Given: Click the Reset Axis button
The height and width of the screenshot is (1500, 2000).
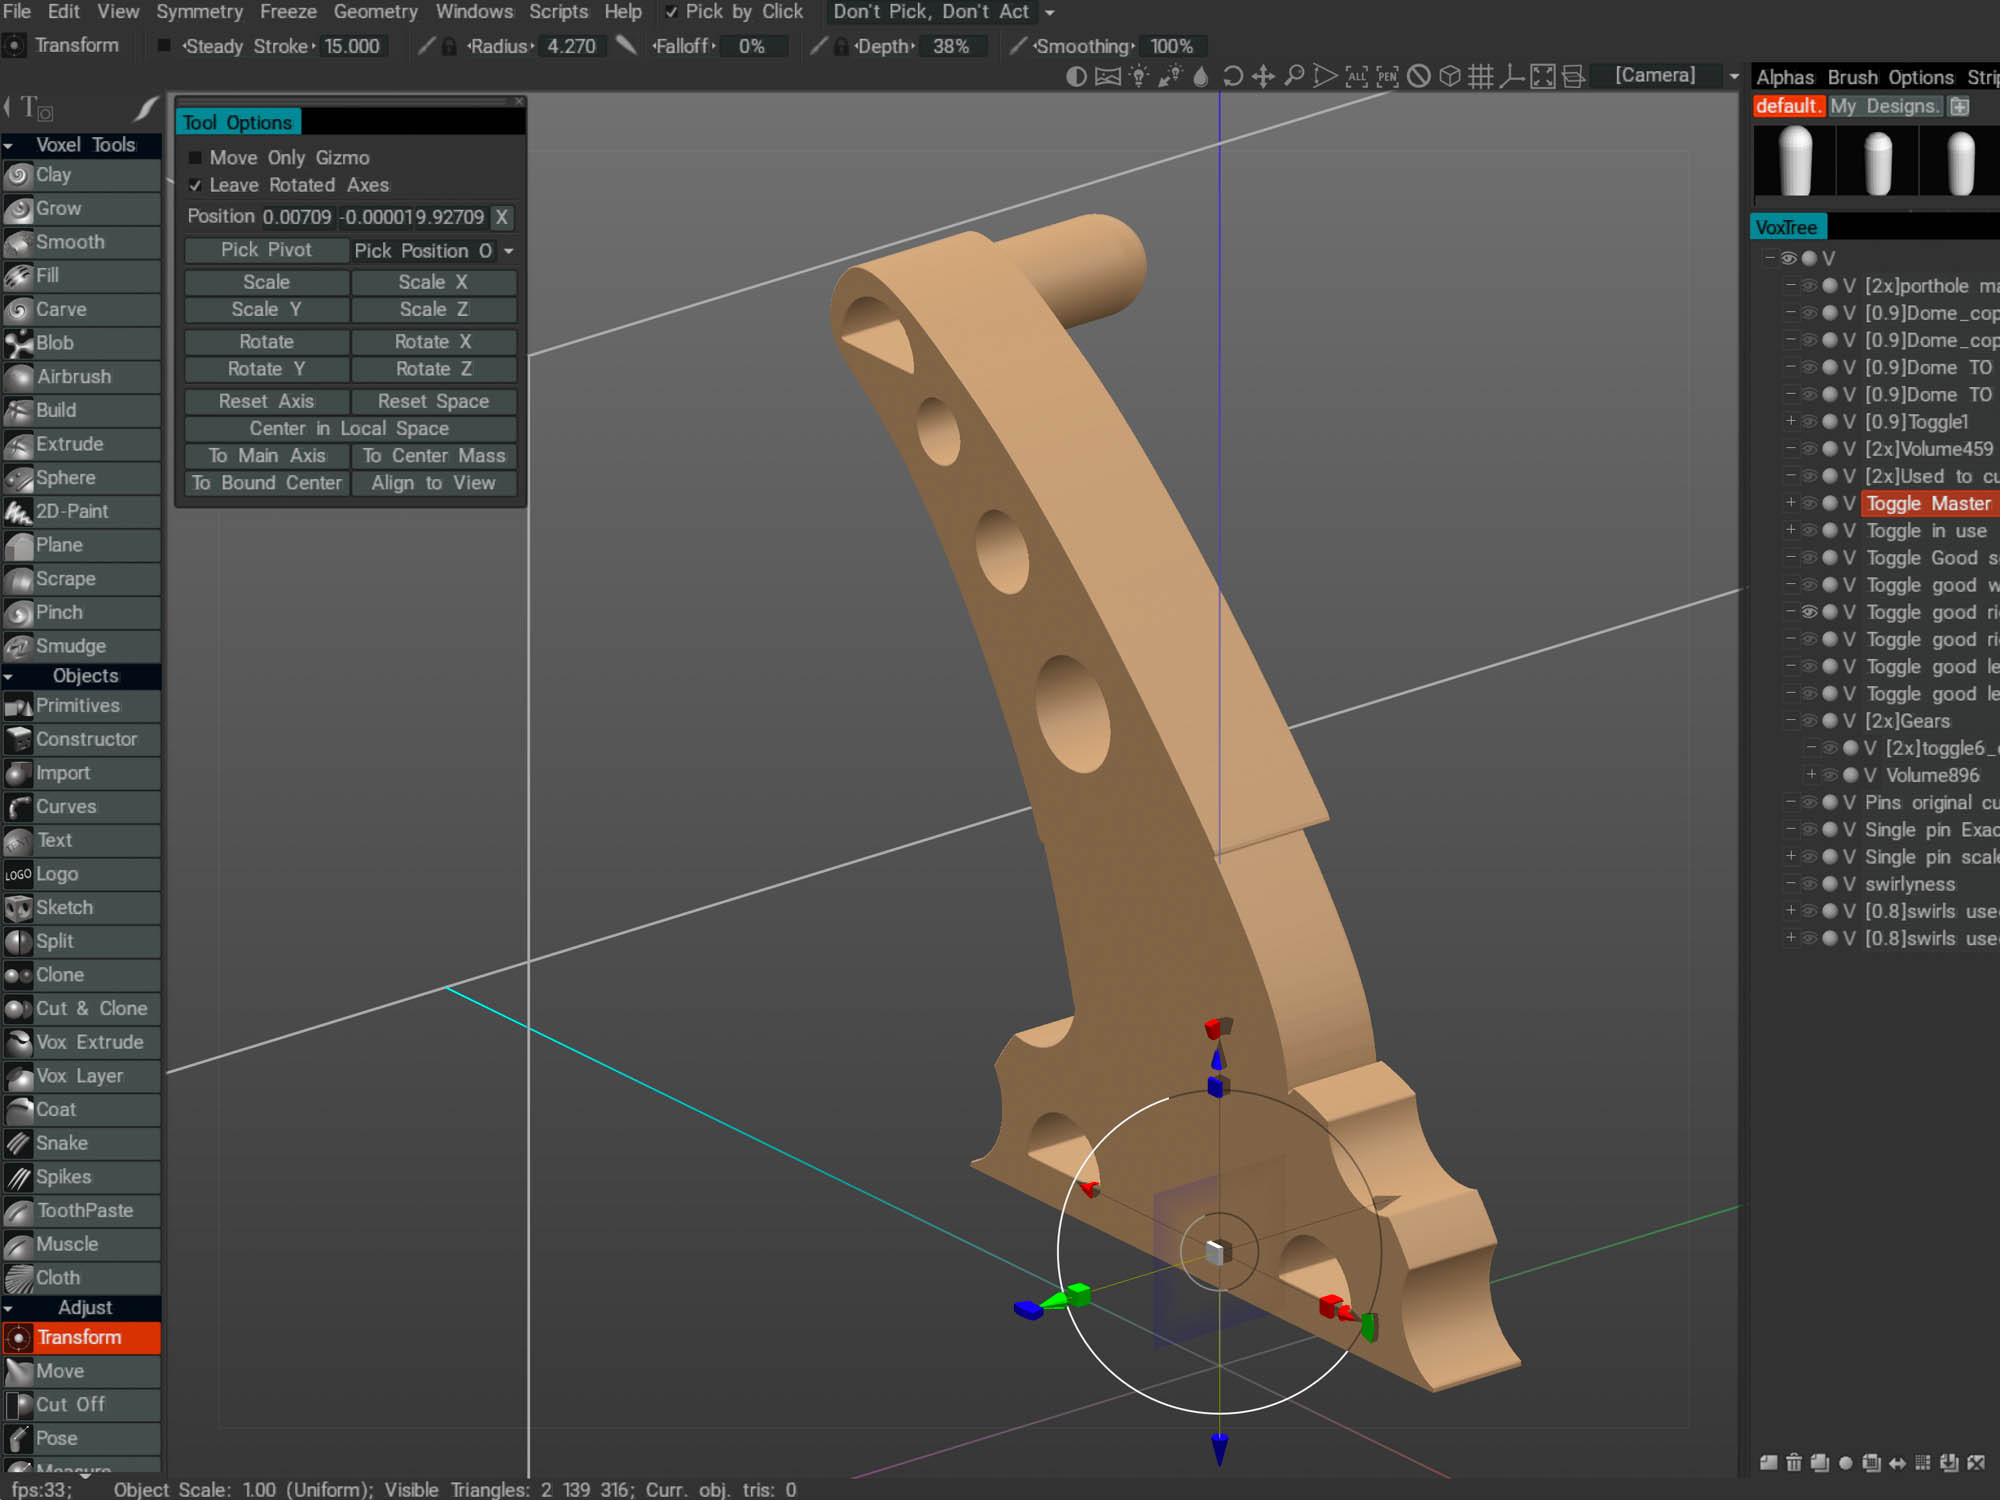Looking at the screenshot, I should pos(267,401).
